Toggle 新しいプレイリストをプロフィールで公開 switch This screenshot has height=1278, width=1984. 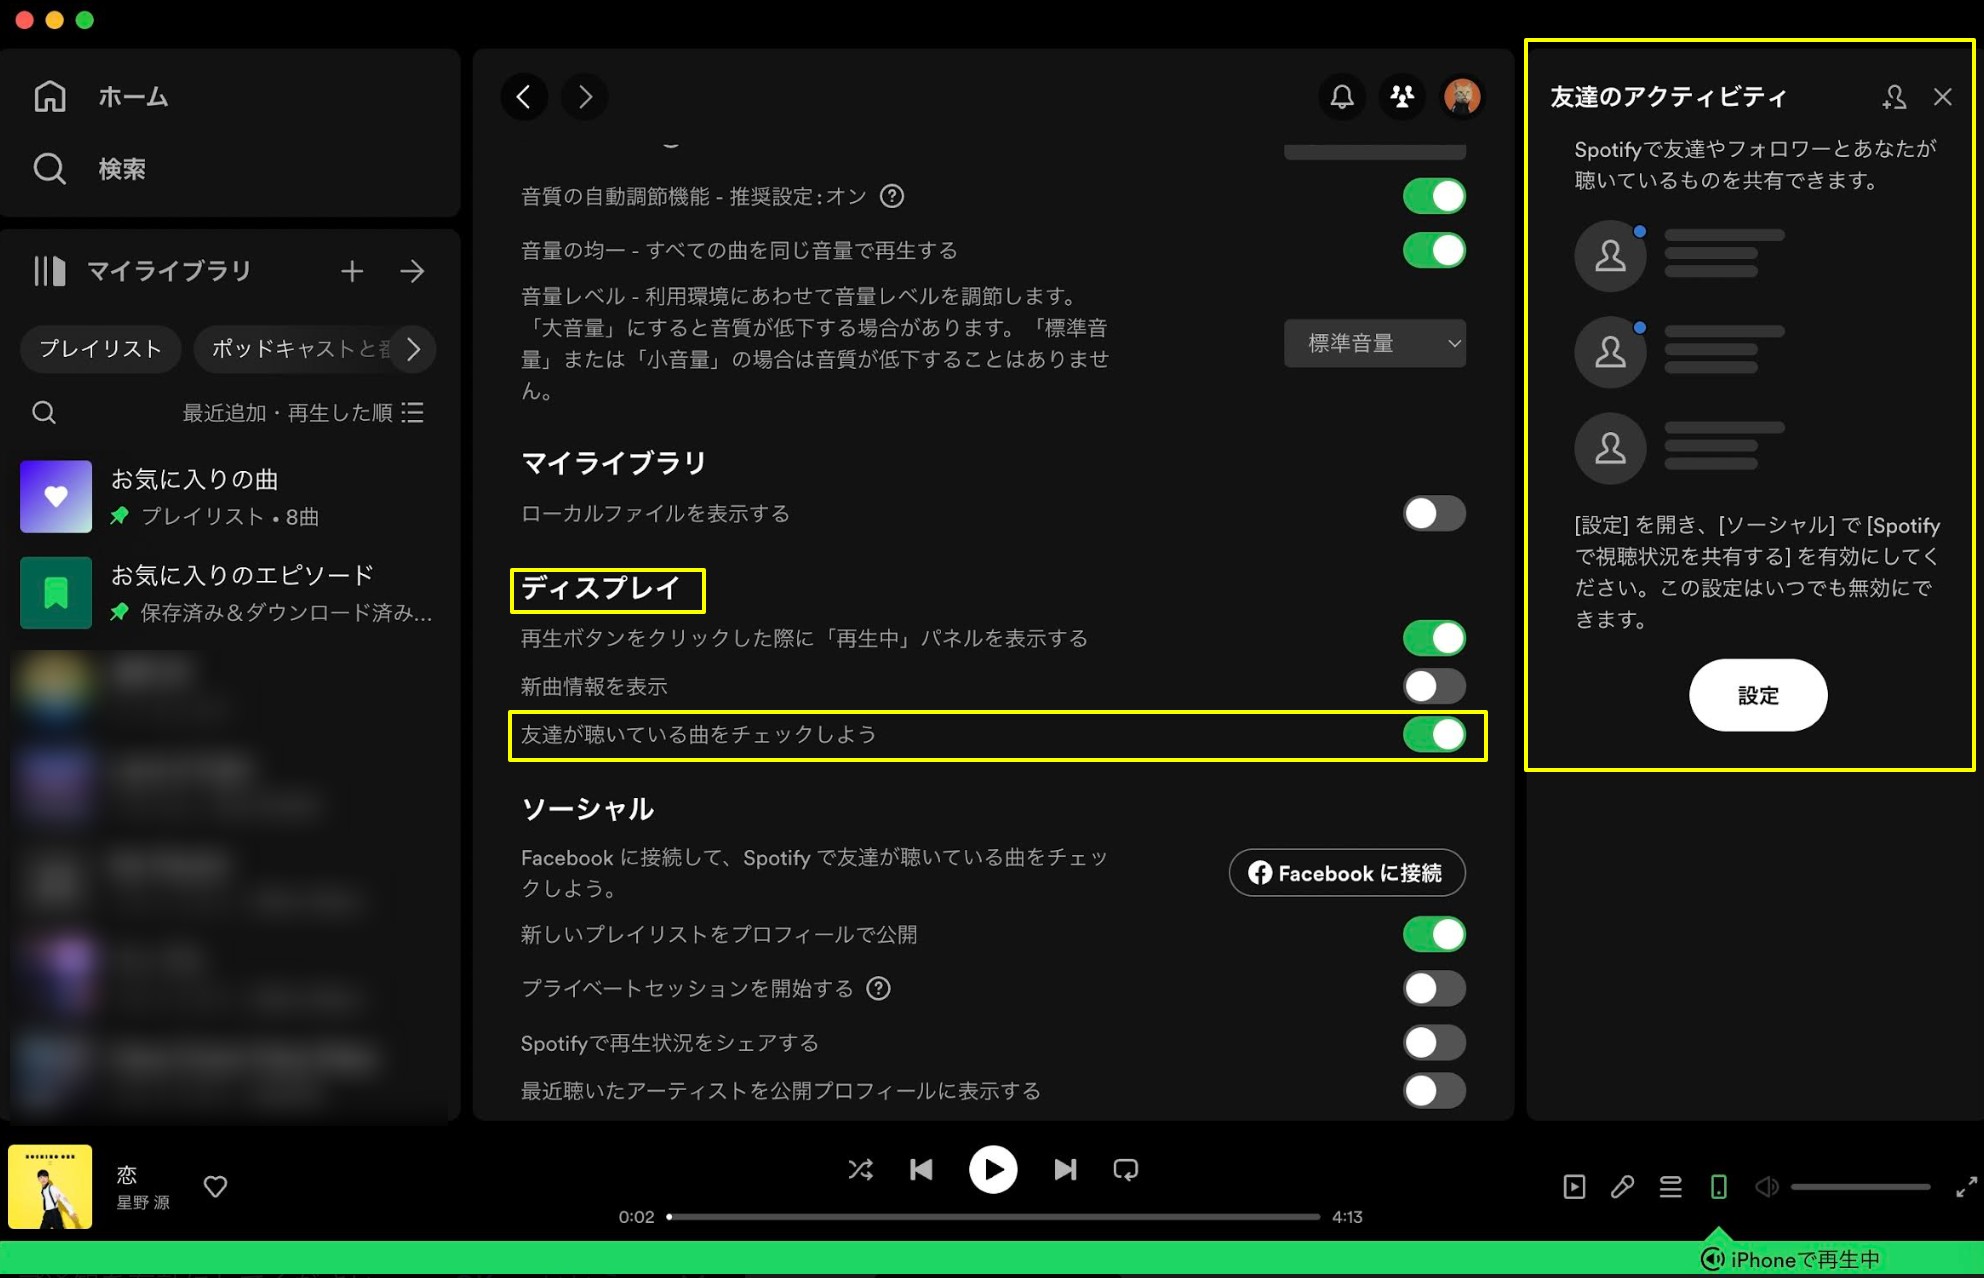[x=1434, y=934]
